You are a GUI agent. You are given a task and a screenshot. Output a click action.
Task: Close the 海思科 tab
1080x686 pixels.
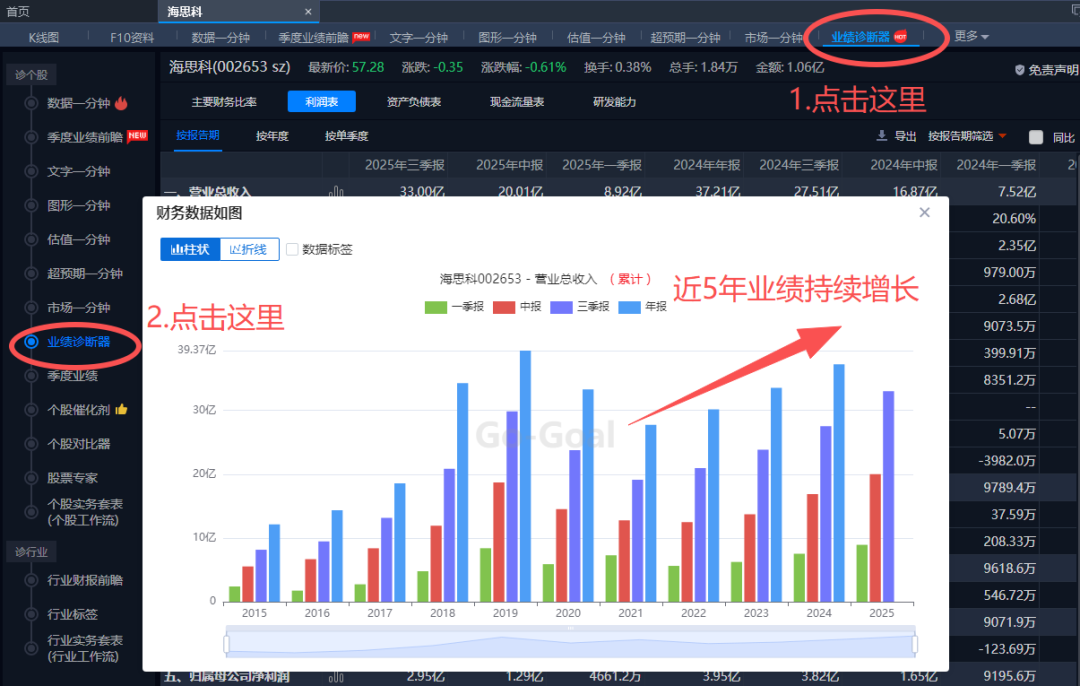point(308,12)
